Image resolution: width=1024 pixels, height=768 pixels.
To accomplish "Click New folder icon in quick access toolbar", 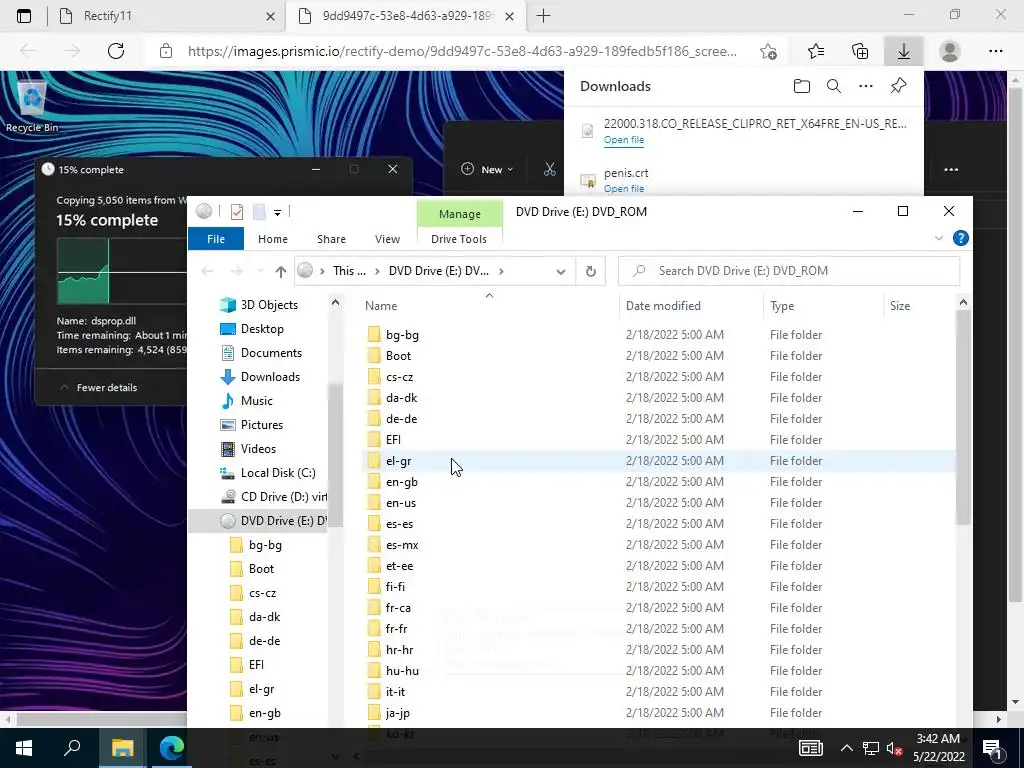I will tap(259, 212).
